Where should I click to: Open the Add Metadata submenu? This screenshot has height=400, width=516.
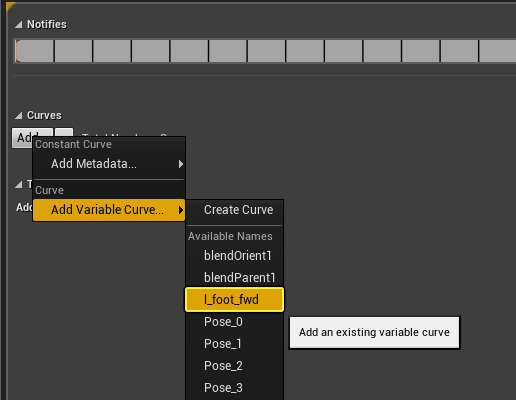click(109, 164)
